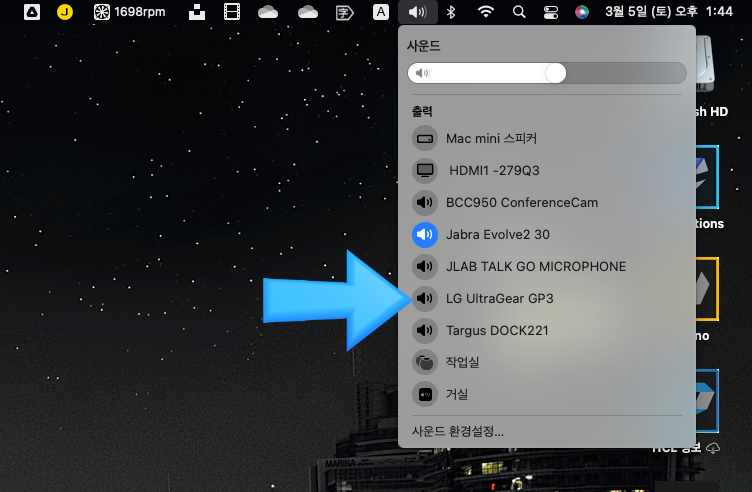
Task: Click the tray stack icon beside fan speed
Action: (197, 12)
